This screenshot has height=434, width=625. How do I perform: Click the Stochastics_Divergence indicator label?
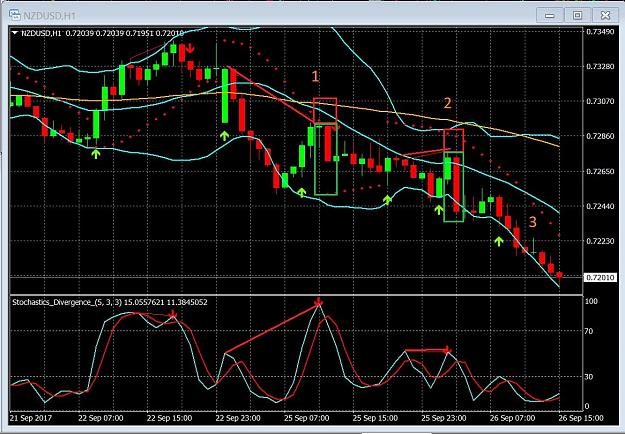110,302
